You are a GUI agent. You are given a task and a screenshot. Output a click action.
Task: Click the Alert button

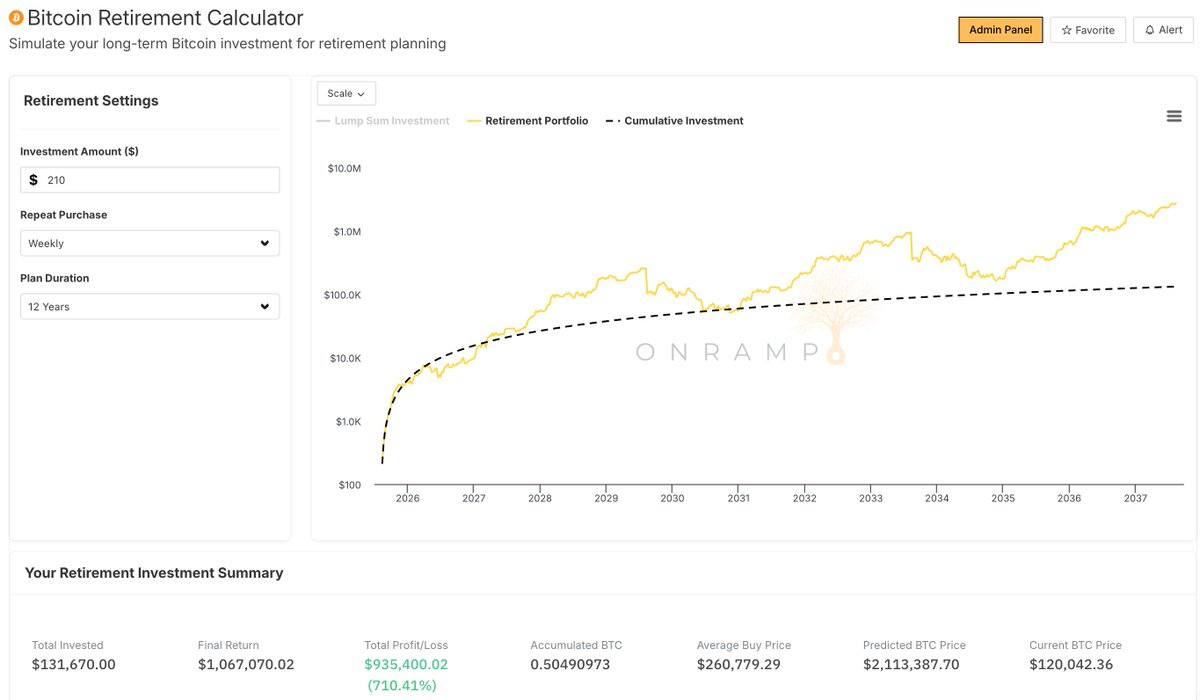(x=1162, y=29)
